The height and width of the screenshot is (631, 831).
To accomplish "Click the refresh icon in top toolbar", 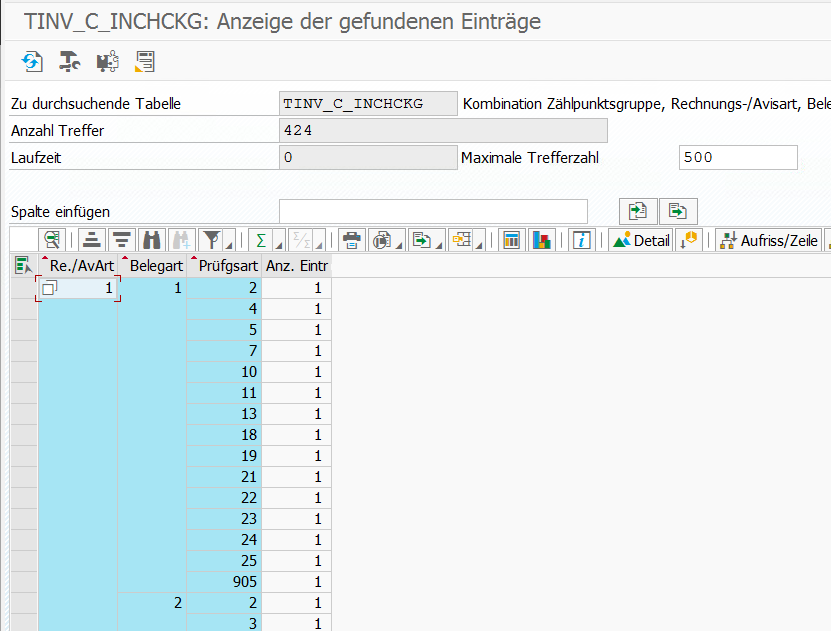I will (x=32, y=62).
